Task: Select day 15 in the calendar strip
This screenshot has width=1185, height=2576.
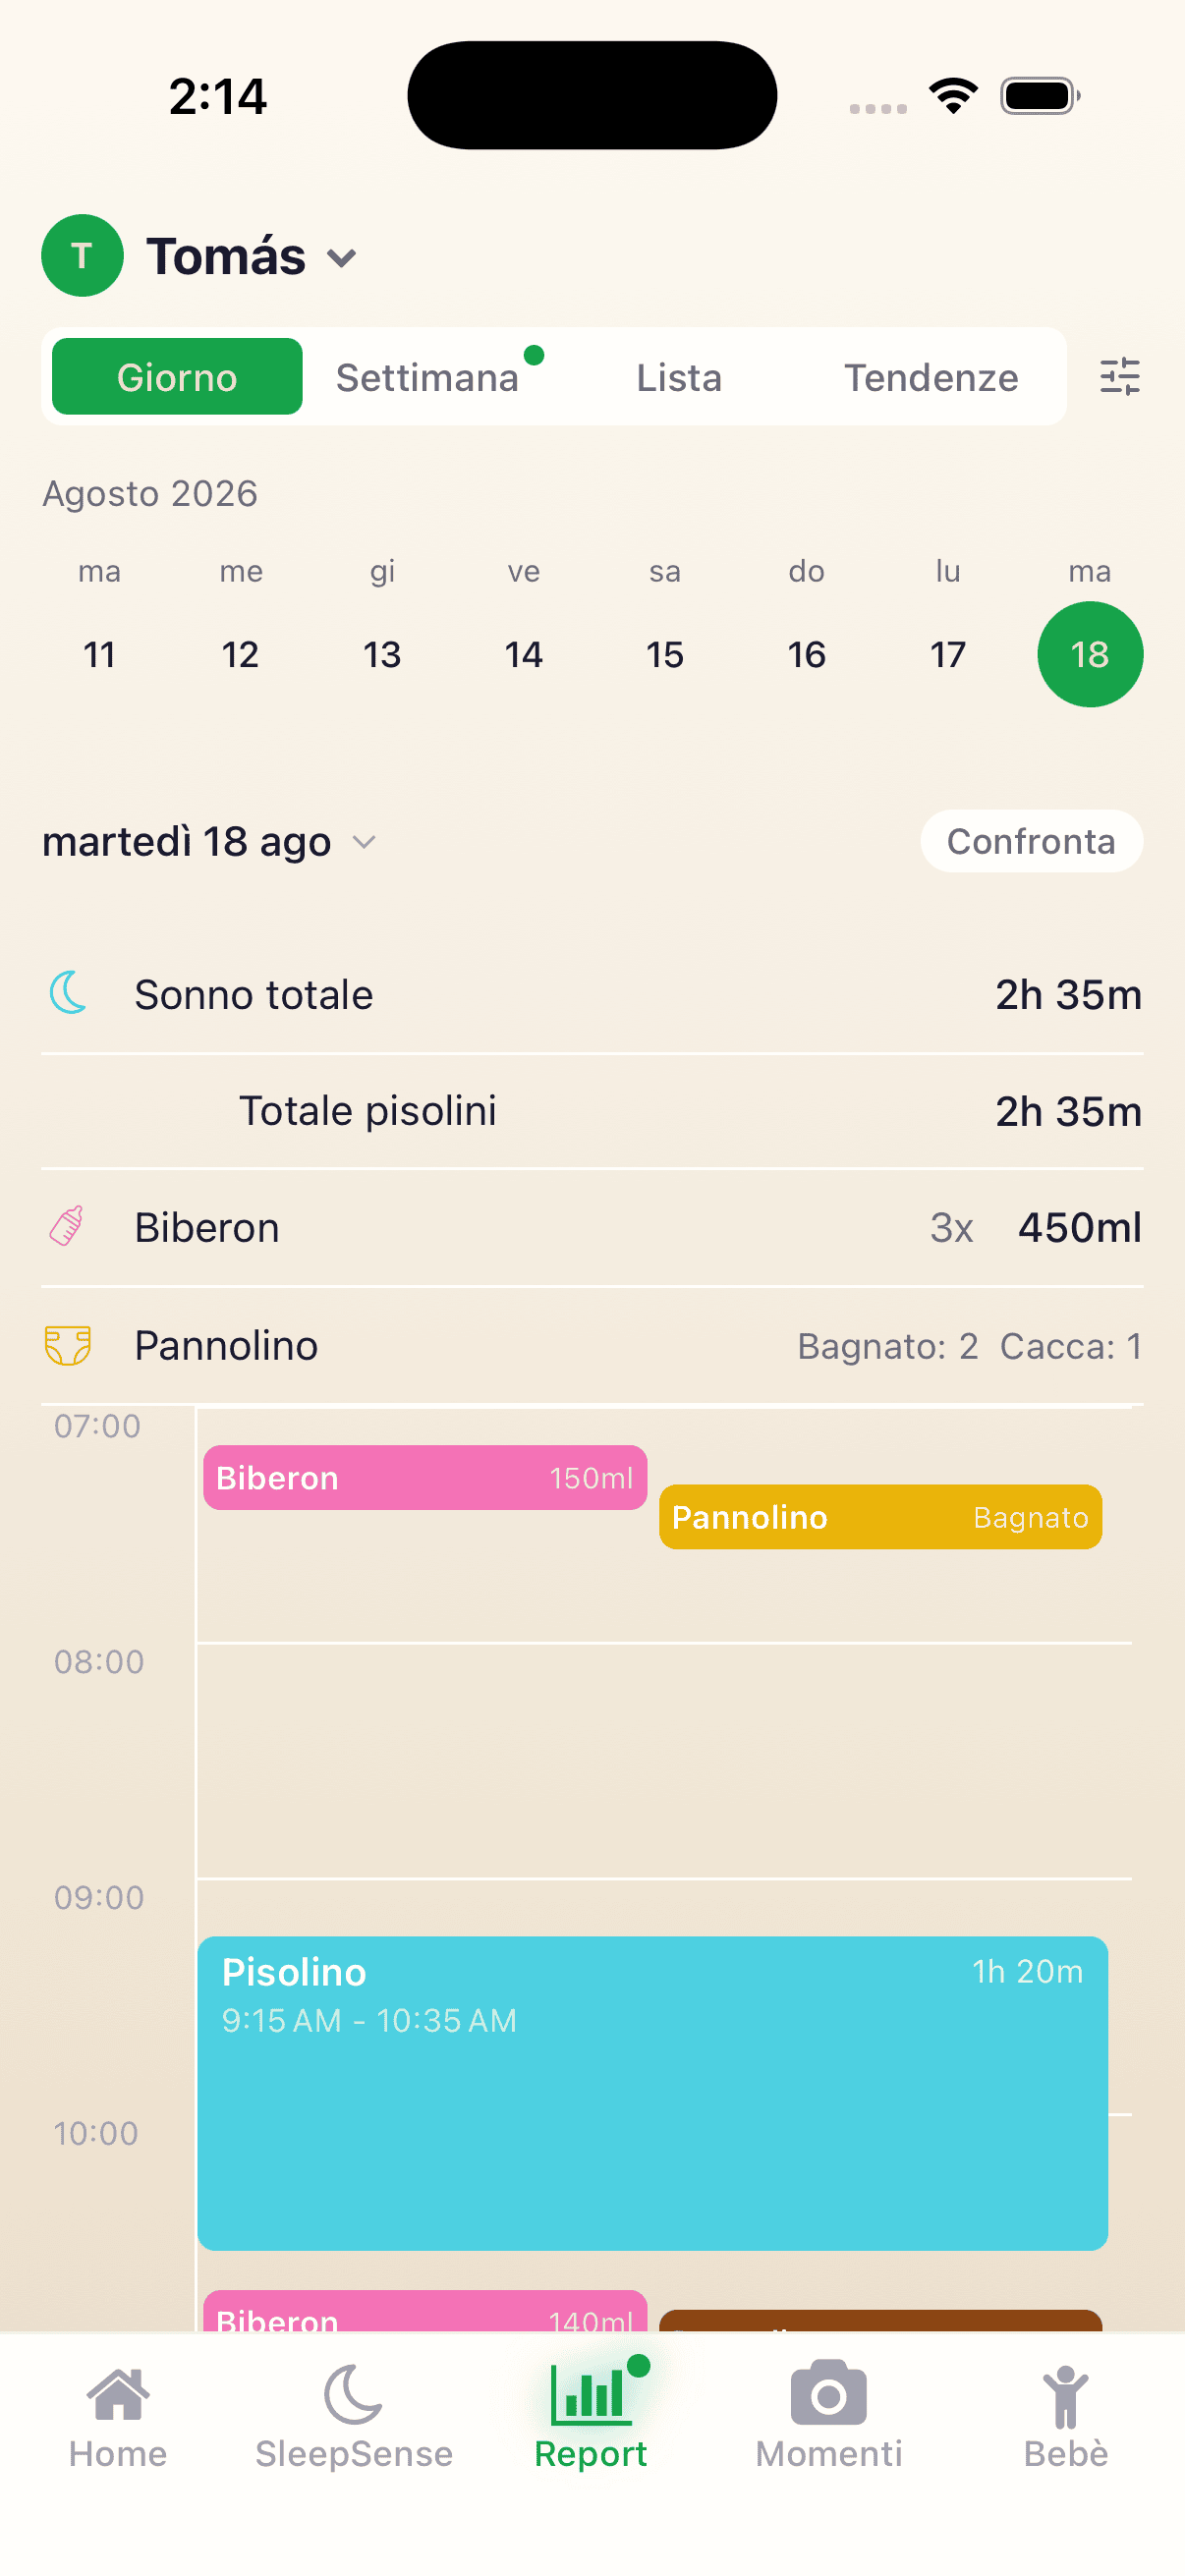Action: pos(665,654)
